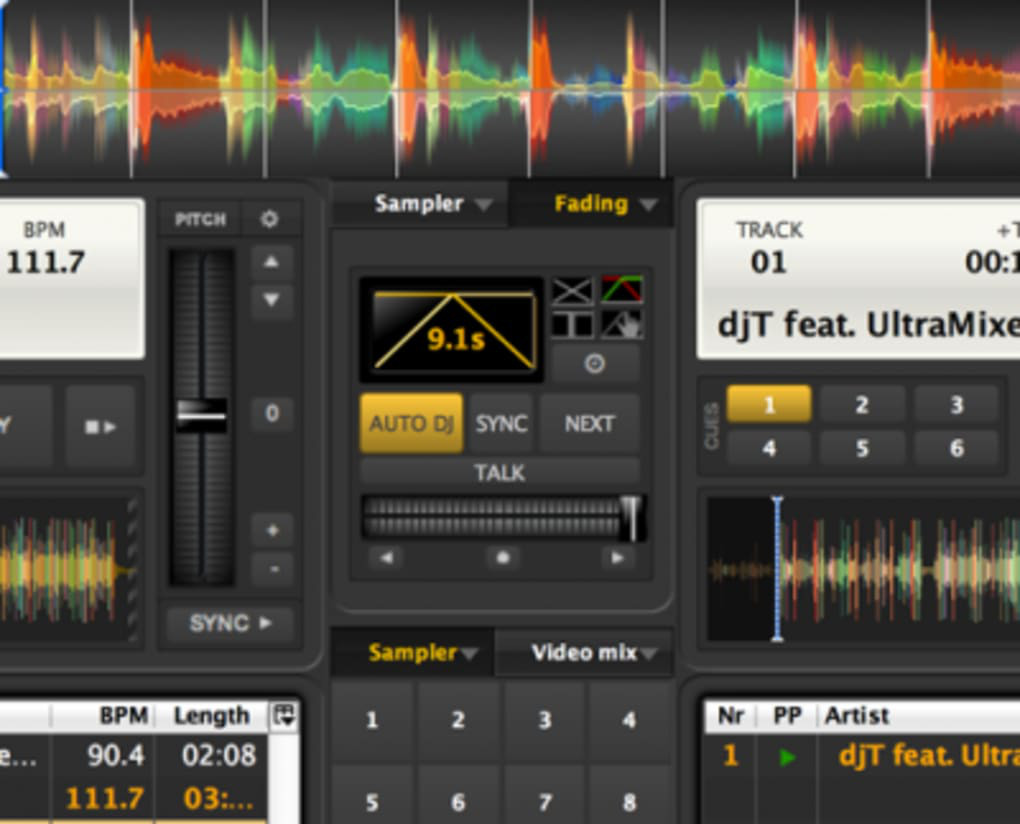Switch to the lower Sampler tab
The image size is (1020, 824).
(x=412, y=652)
